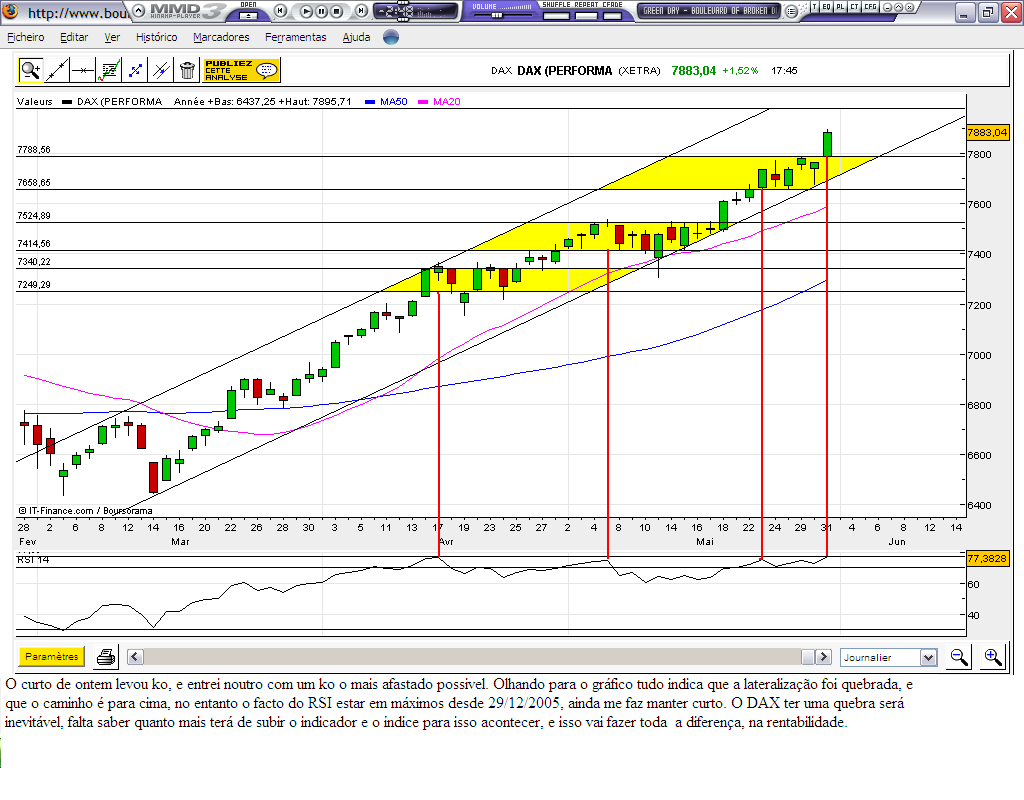Click Winamp small minimize round button

coord(886,7)
